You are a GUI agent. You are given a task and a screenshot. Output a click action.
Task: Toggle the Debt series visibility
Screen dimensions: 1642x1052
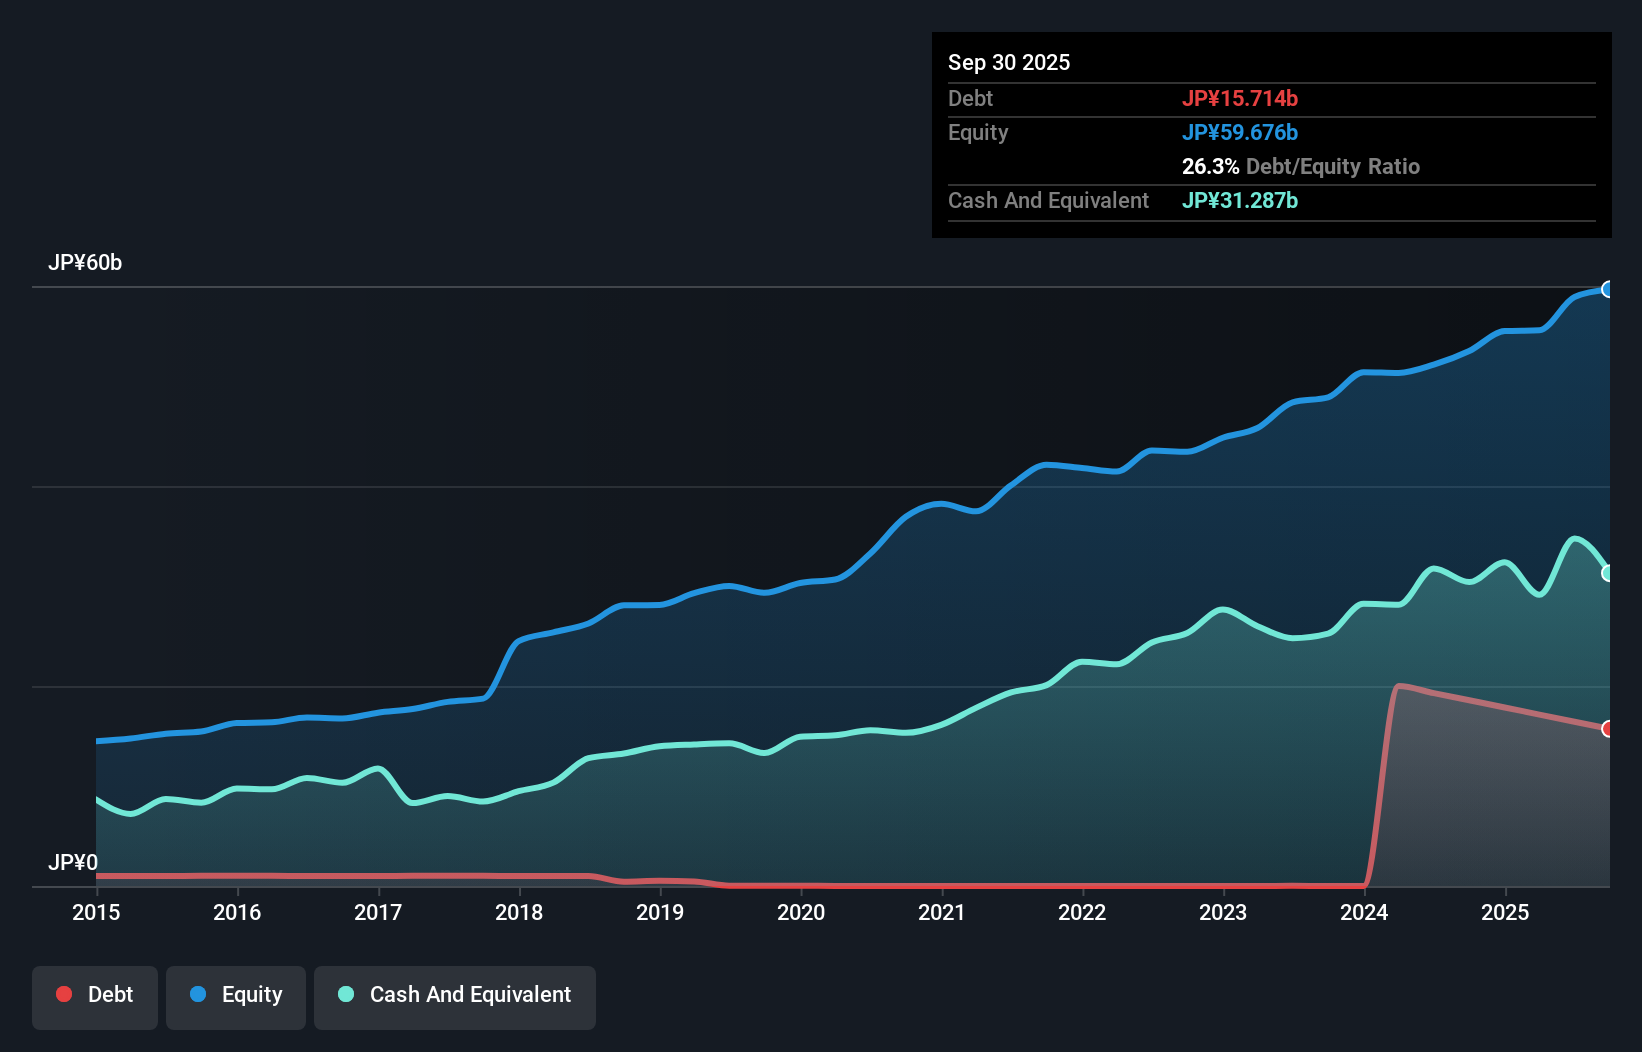95,996
